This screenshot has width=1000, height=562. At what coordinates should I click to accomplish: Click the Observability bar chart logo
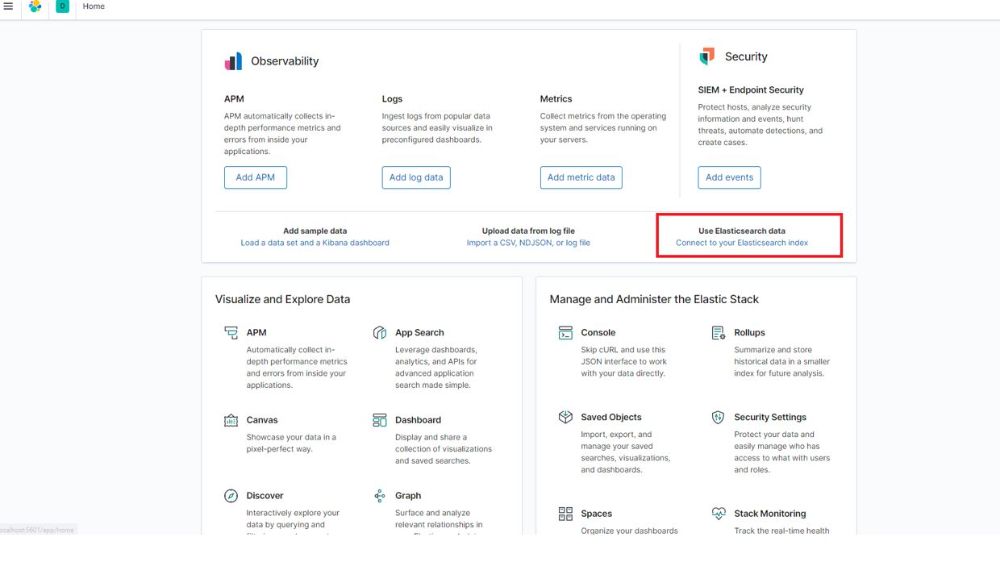tap(233, 61)
